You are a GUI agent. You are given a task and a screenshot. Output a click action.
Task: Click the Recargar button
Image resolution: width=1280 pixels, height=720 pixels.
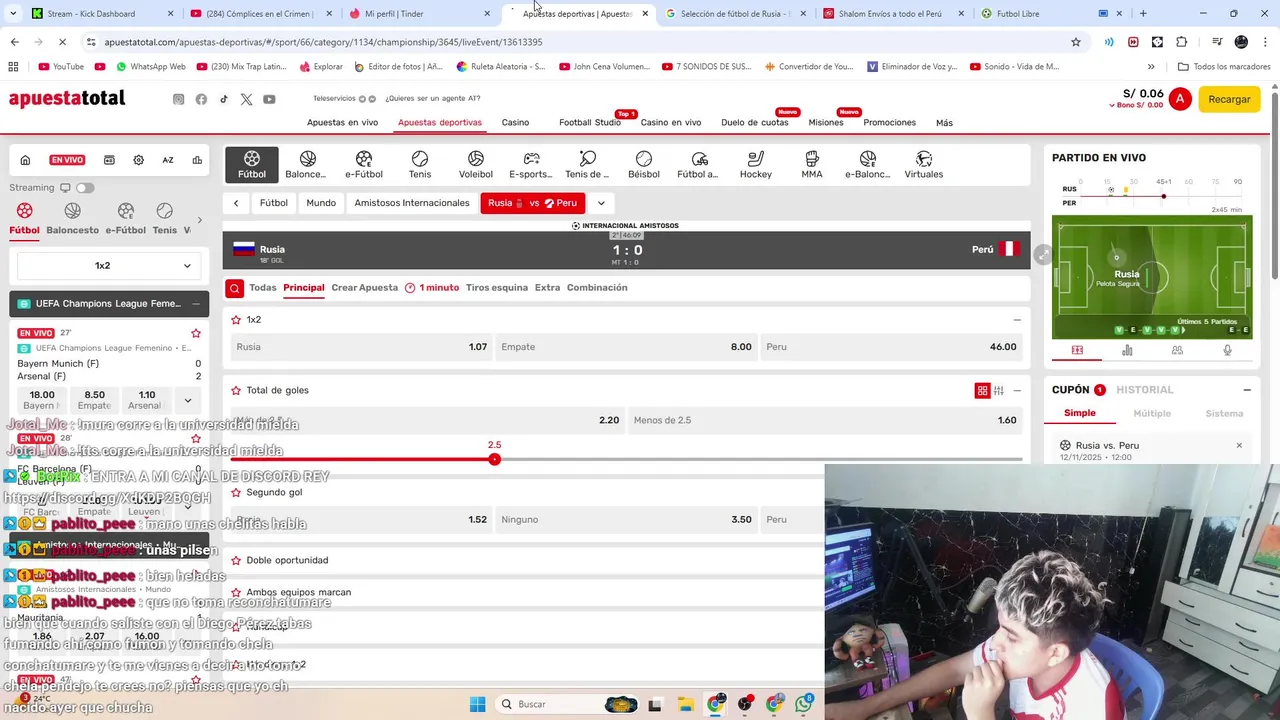1229,99
